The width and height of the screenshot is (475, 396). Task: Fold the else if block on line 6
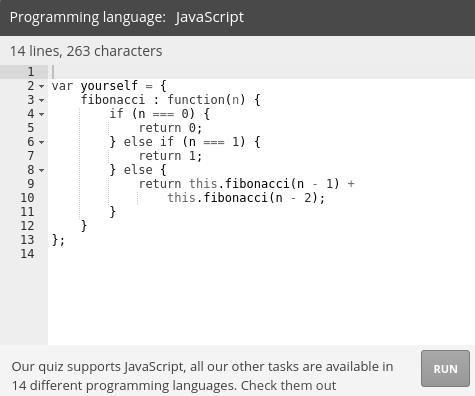(41, 142)
